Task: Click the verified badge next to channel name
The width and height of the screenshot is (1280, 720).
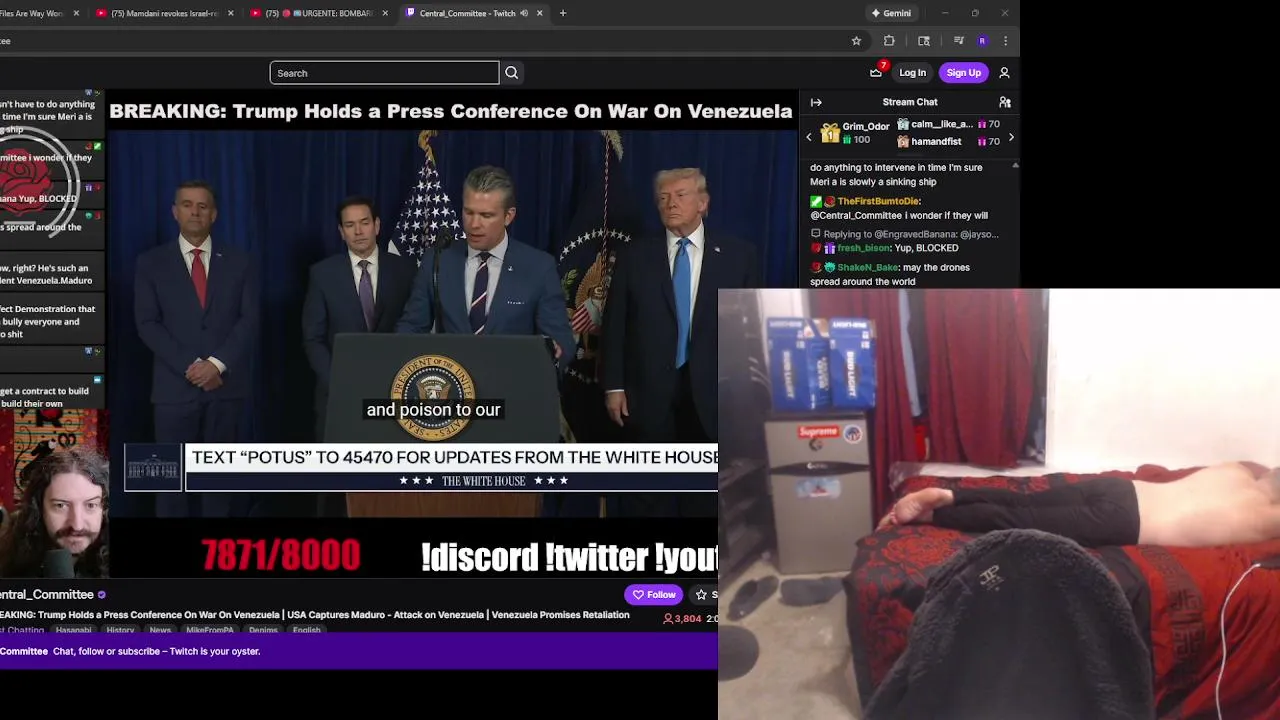Action: coord(101,595)
